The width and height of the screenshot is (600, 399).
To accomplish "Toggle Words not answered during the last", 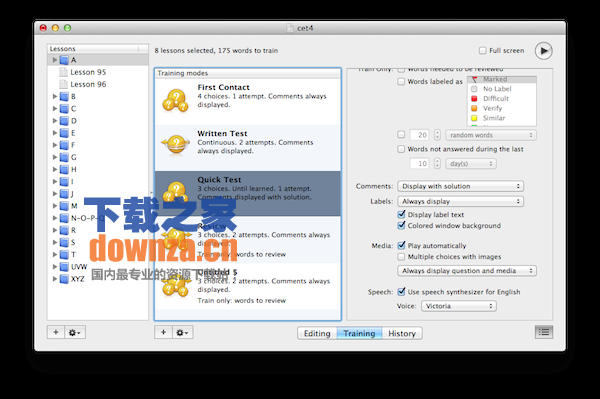I will coord(401,149).
